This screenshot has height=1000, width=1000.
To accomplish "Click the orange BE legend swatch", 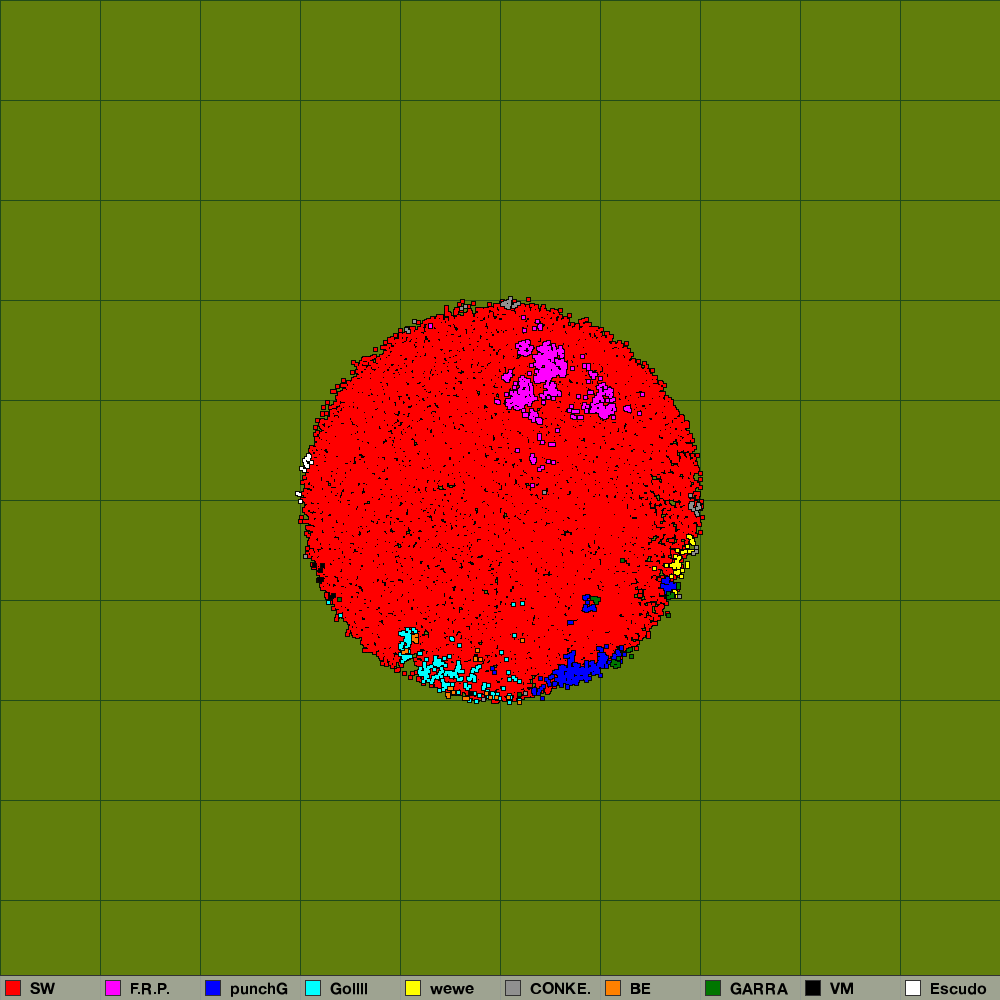I will [x=613, y=988].
